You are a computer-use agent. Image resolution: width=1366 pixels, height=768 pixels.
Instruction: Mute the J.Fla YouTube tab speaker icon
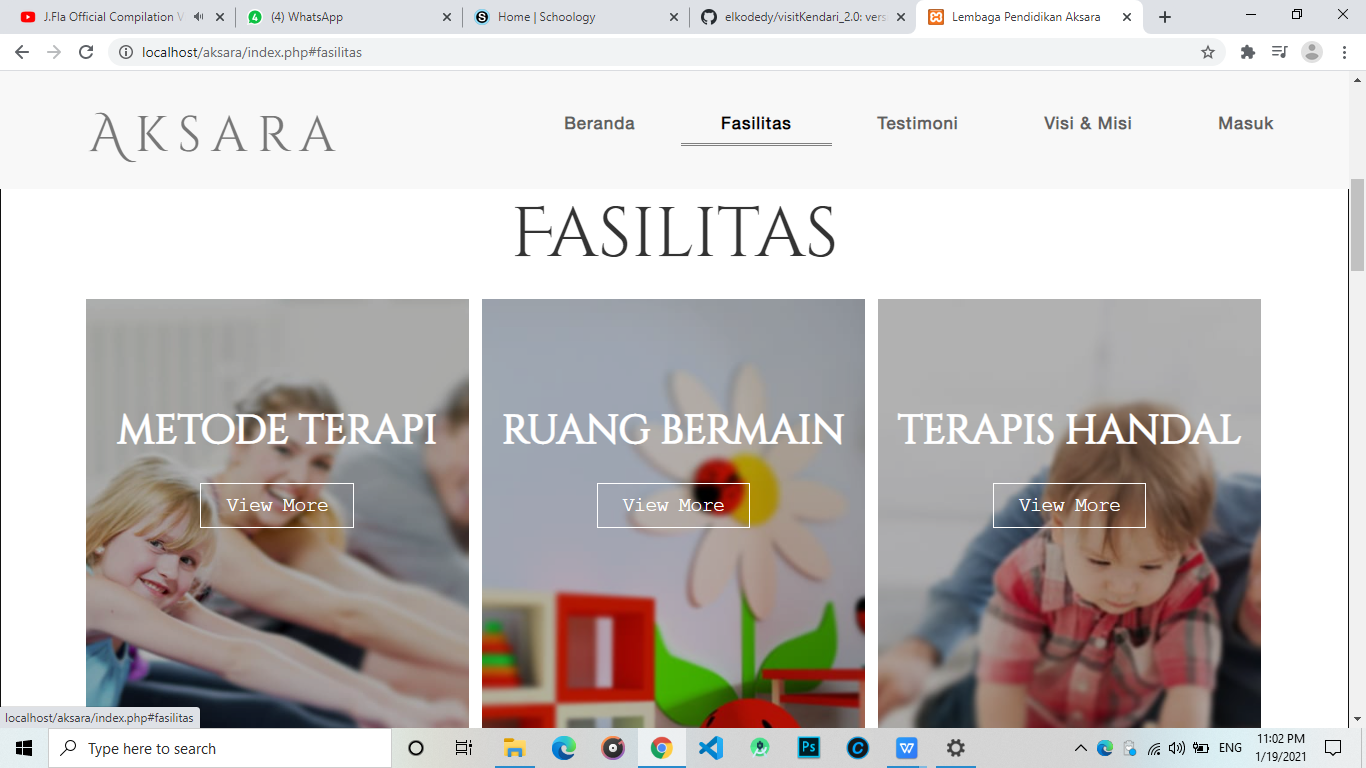coord(196,16)
